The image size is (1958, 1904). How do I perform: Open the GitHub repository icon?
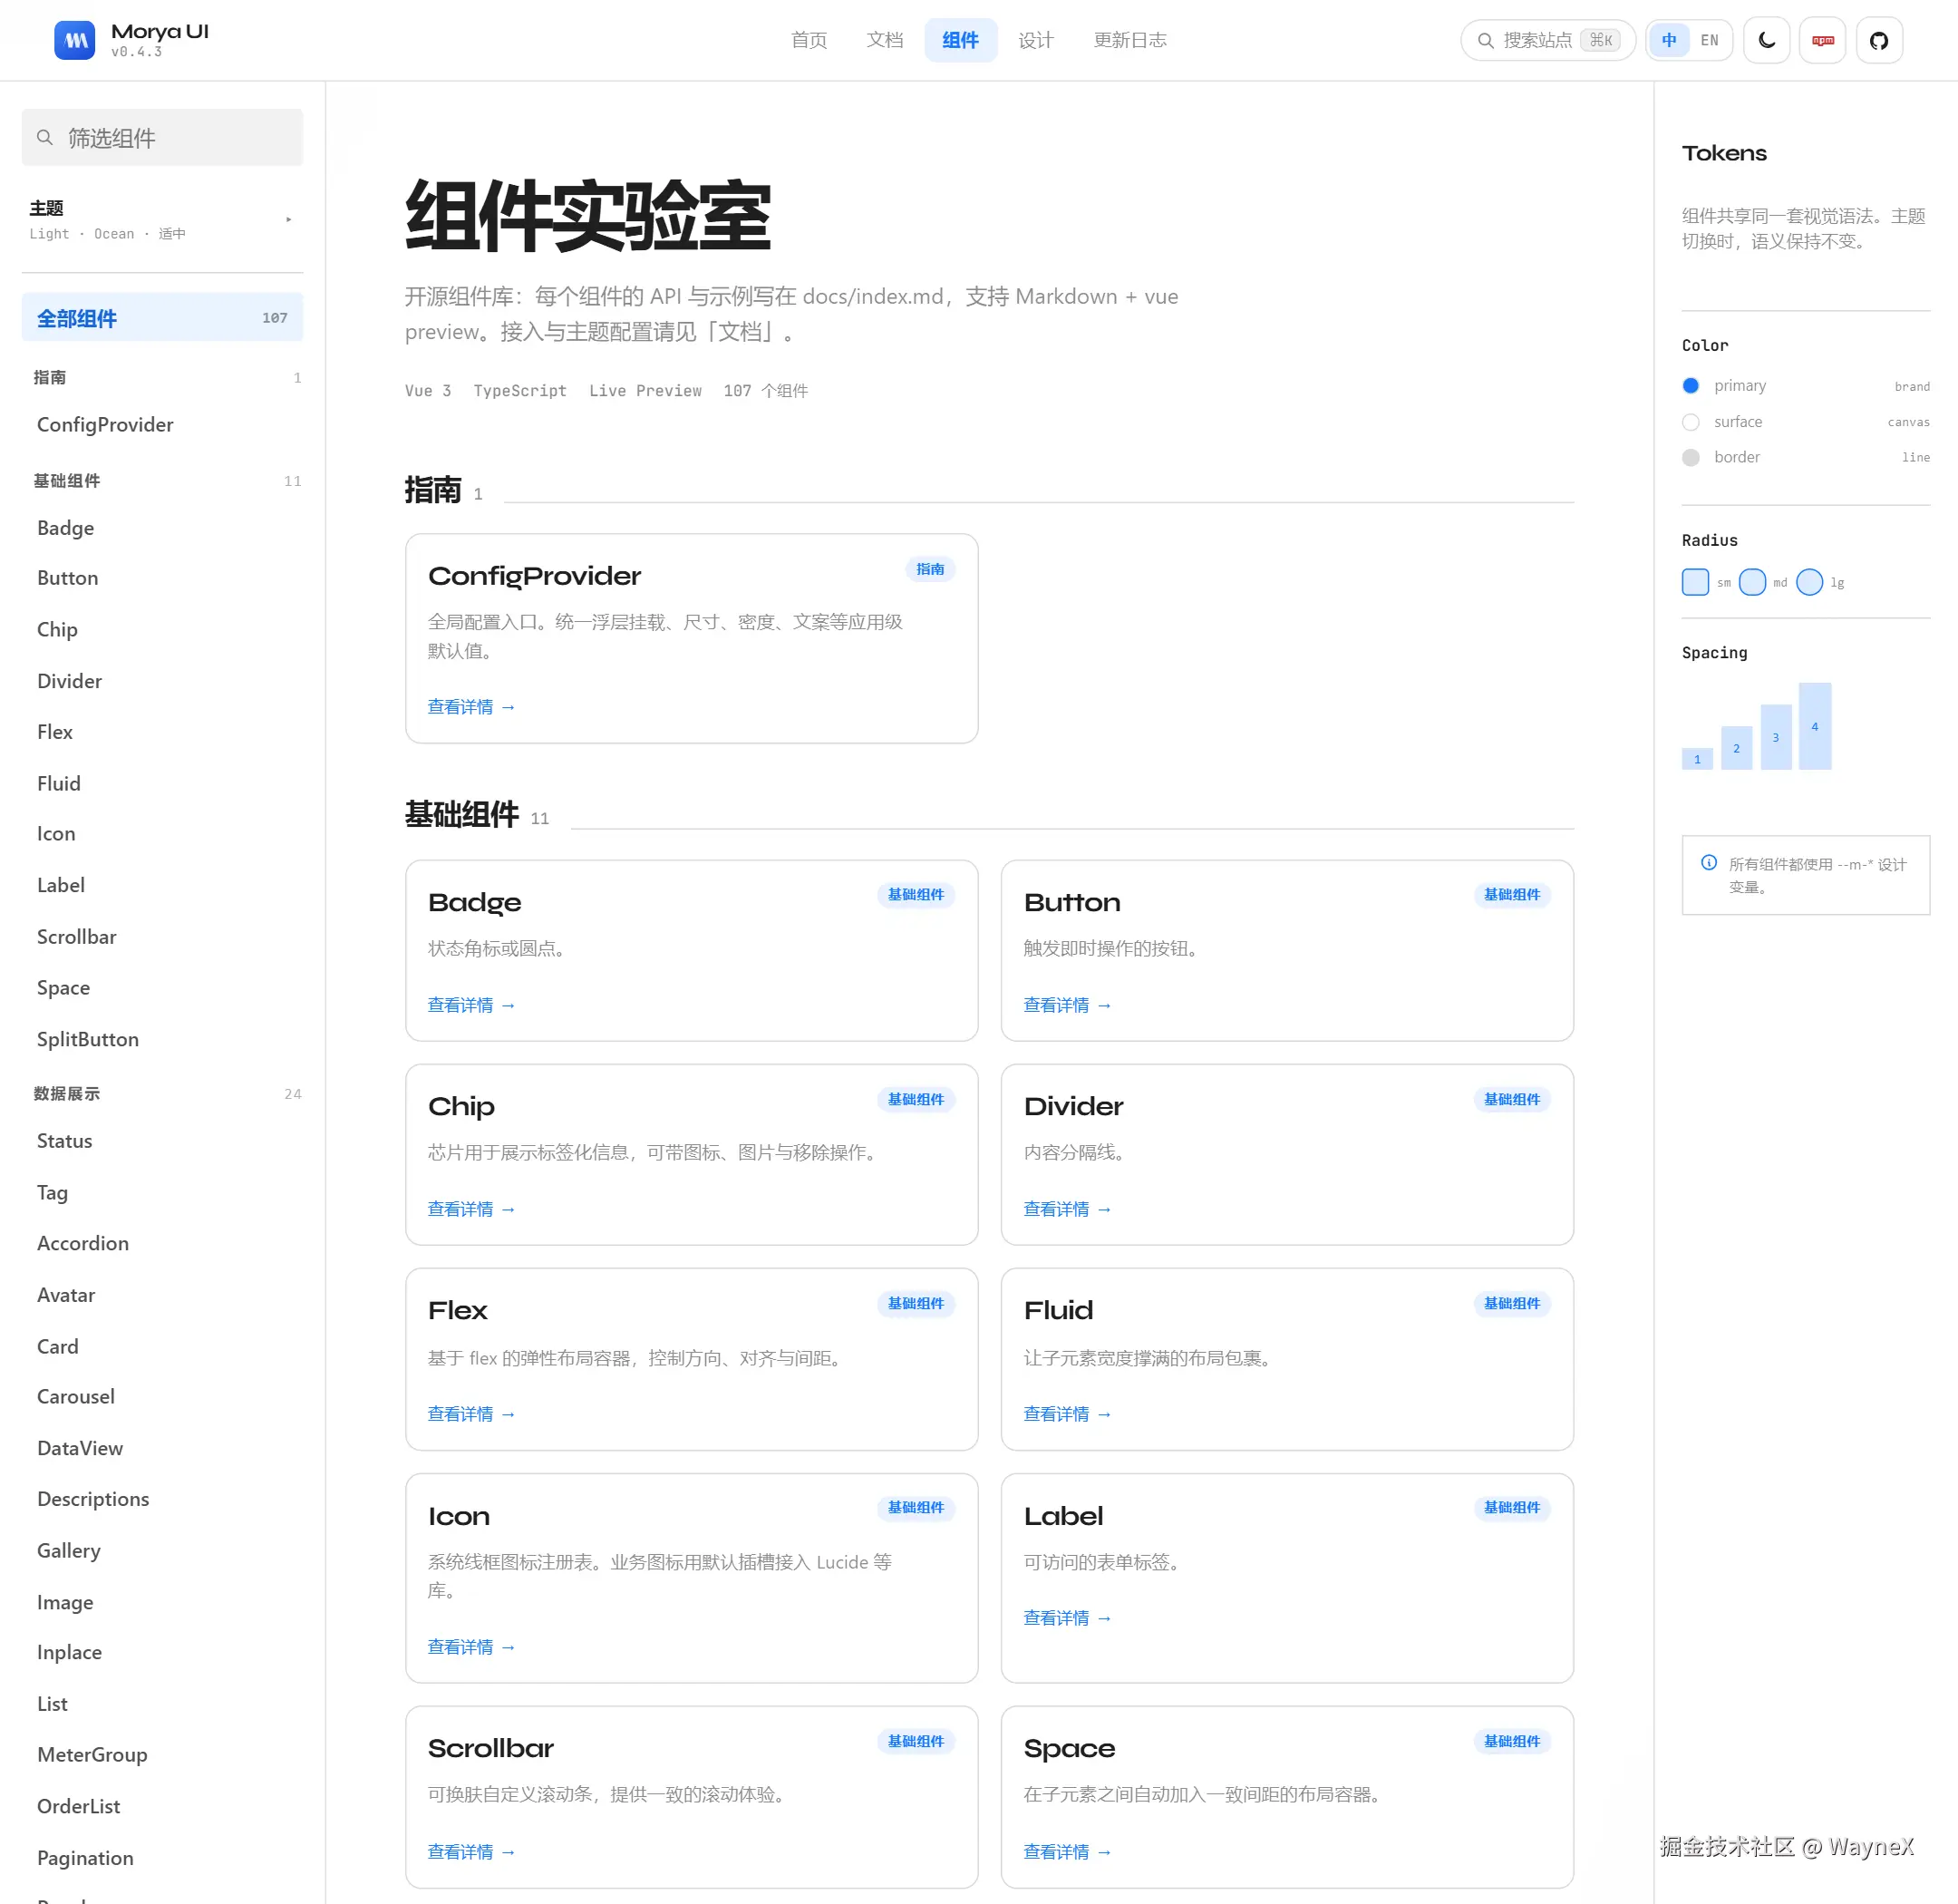pos(1879,40)
